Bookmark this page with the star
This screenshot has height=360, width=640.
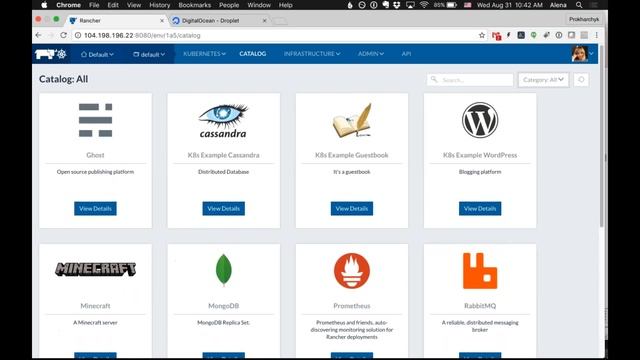[482, 36]
